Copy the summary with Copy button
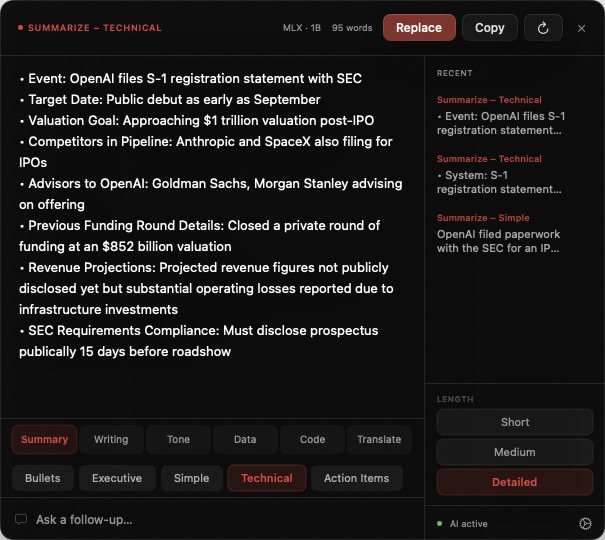This screenshot has width=605, height=540. (490, 28)
